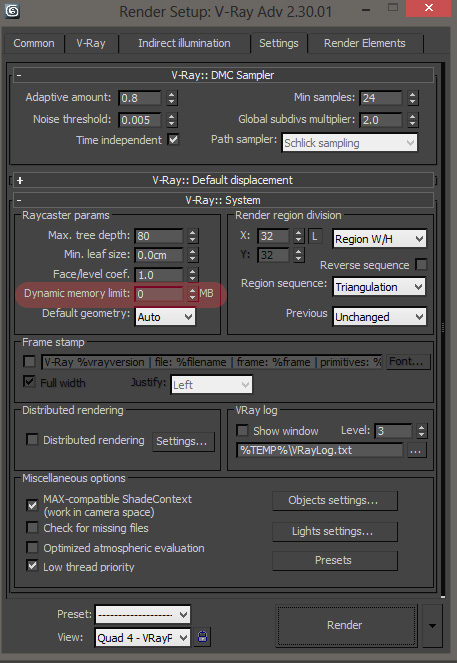Click the Noise threshold spinner arrows

[171, 120]
